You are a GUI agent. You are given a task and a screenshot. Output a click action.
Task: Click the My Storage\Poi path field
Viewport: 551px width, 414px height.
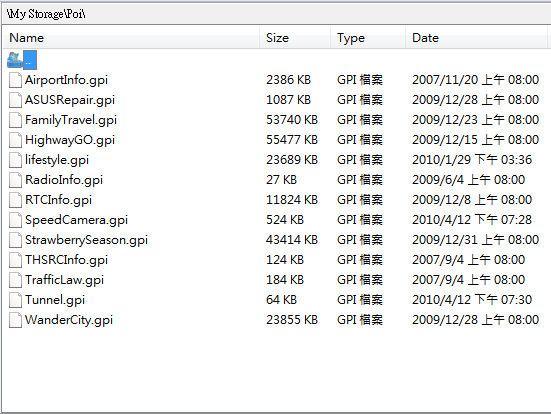pos(276,14)
